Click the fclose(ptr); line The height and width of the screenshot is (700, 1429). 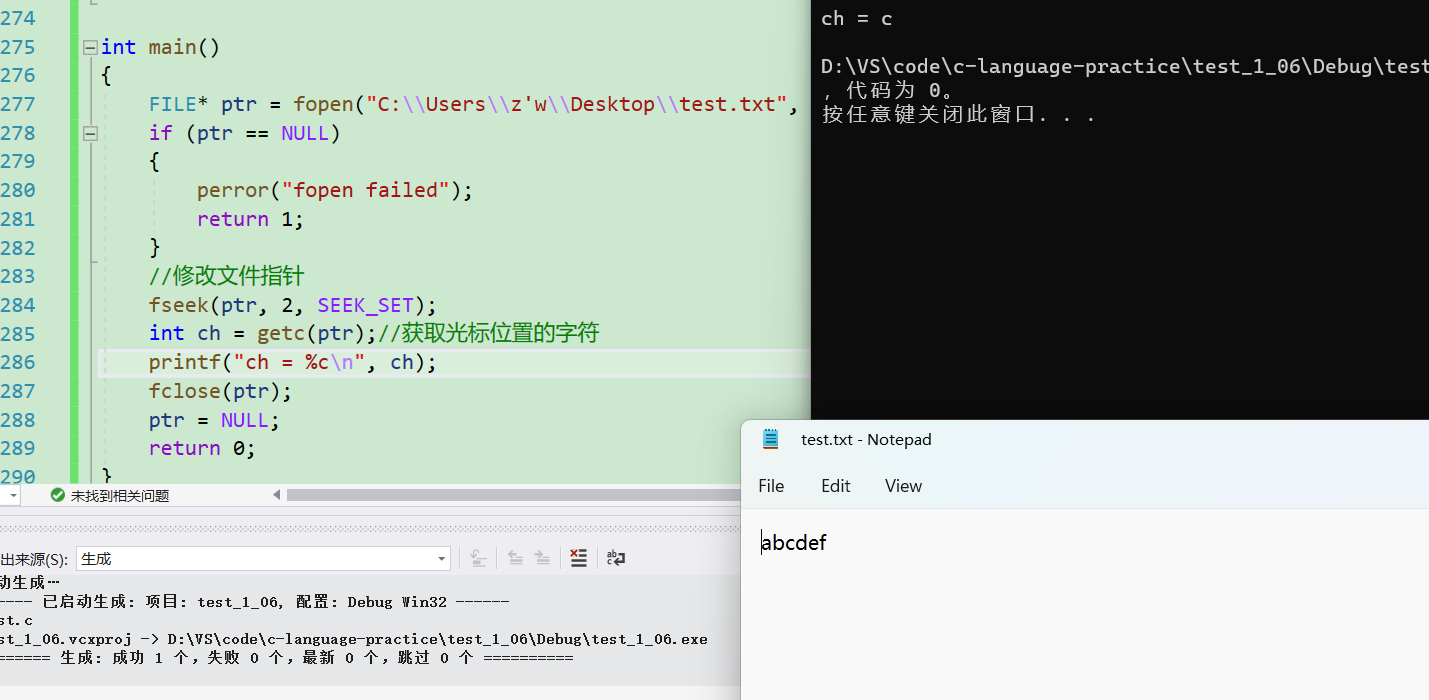pos(220,391)
